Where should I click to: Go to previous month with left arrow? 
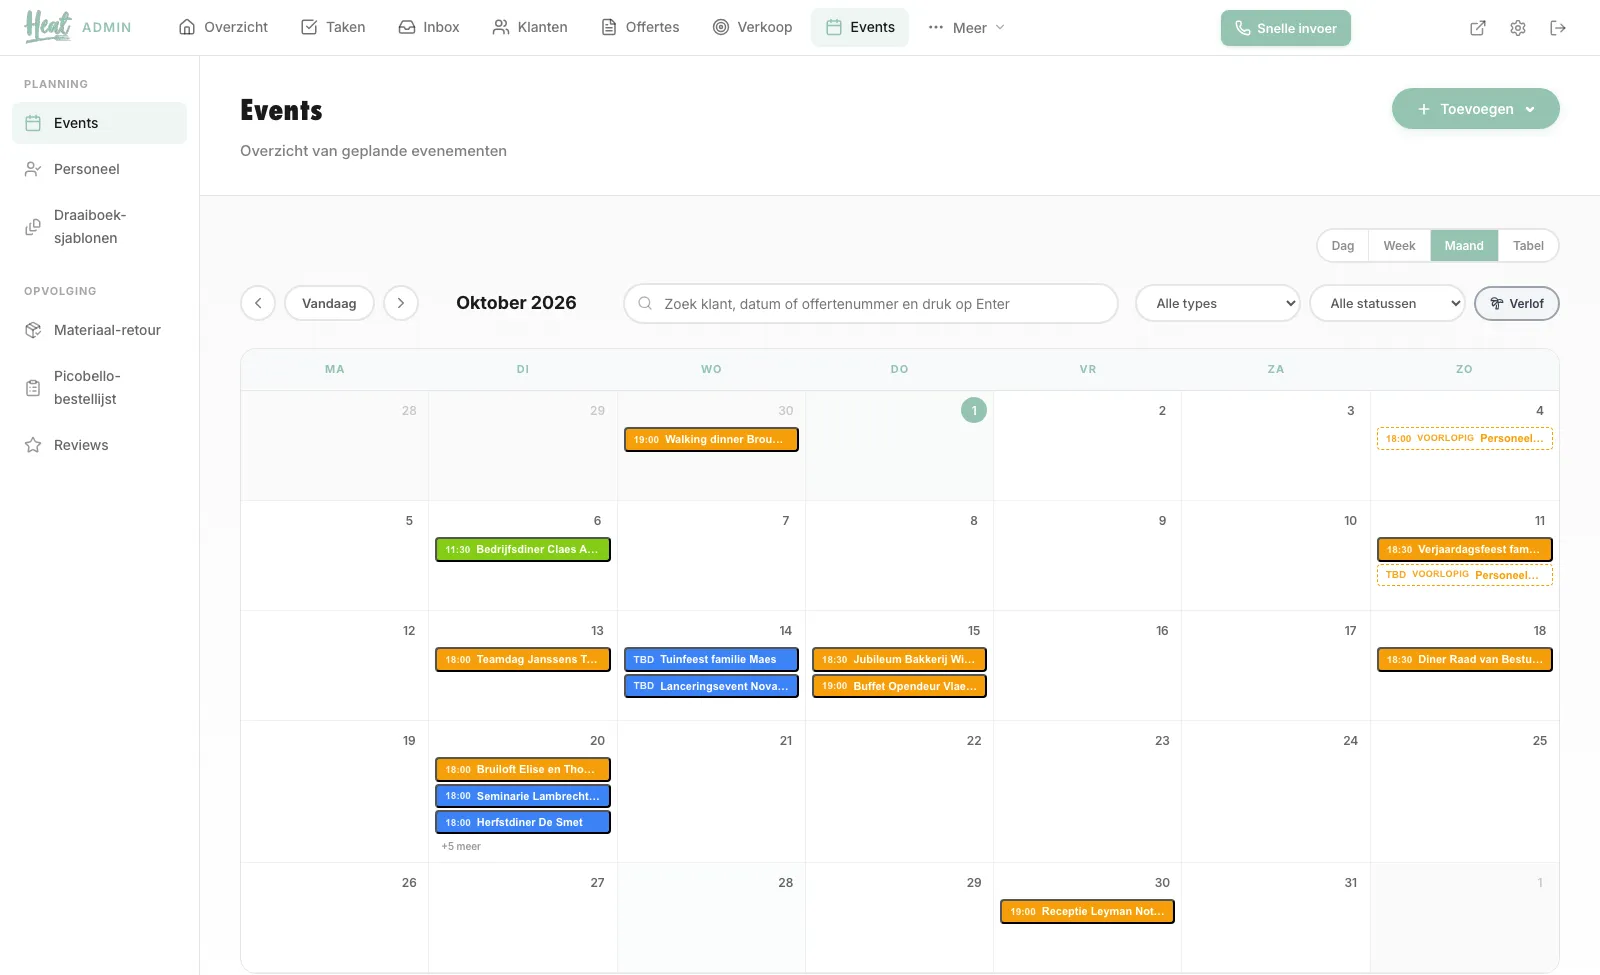258,303
